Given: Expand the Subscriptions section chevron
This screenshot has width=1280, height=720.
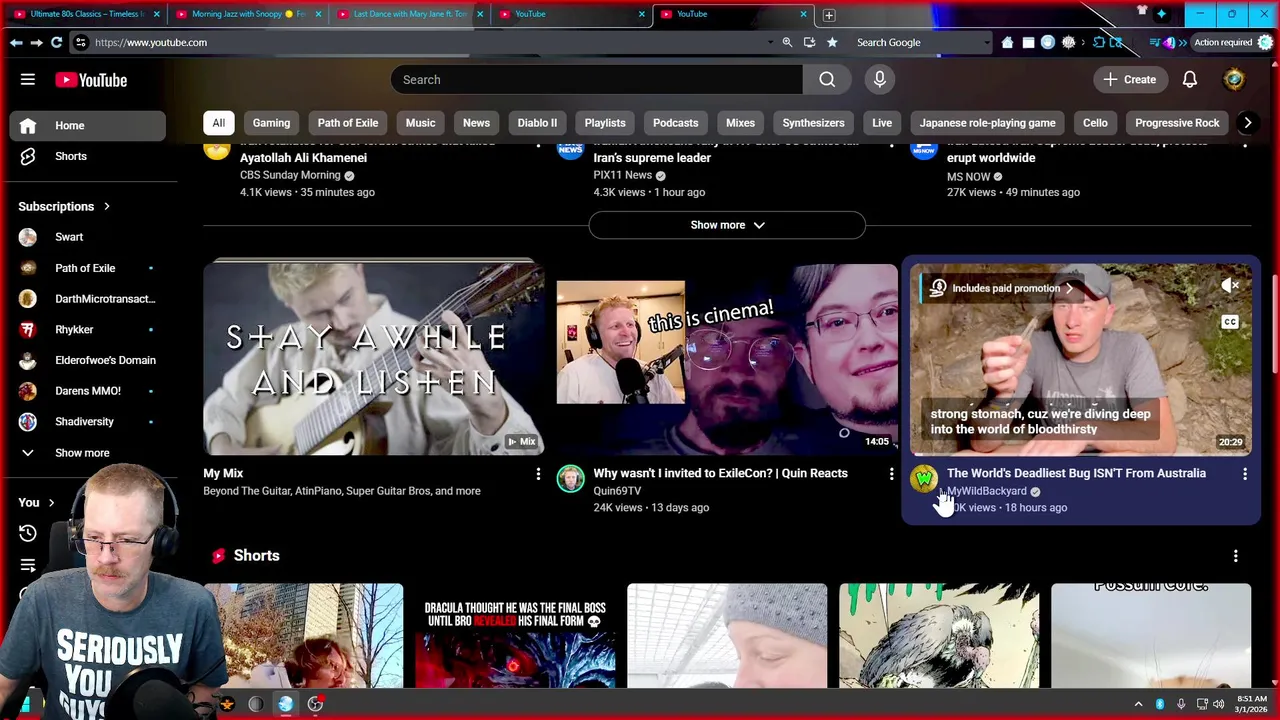Looking at the screenshot, I should (x=106, y=206).
